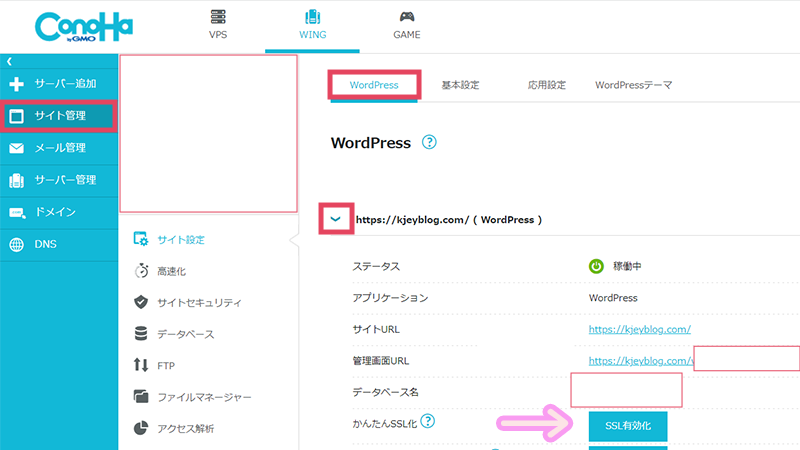Click the globe icon for DNS
The width and height of the screenshot is (800, 450).
point(16,244)
